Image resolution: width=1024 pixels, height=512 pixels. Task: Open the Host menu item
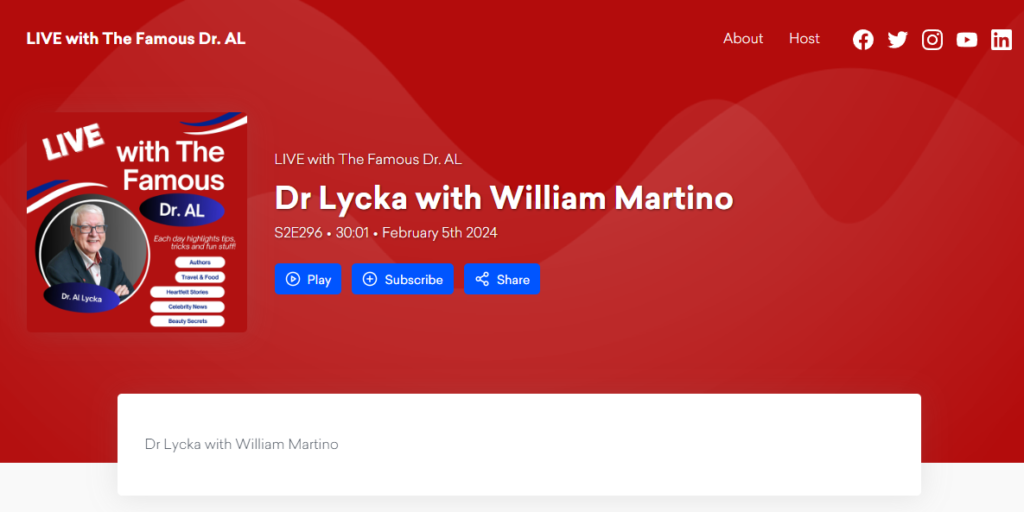pos(804,39)
